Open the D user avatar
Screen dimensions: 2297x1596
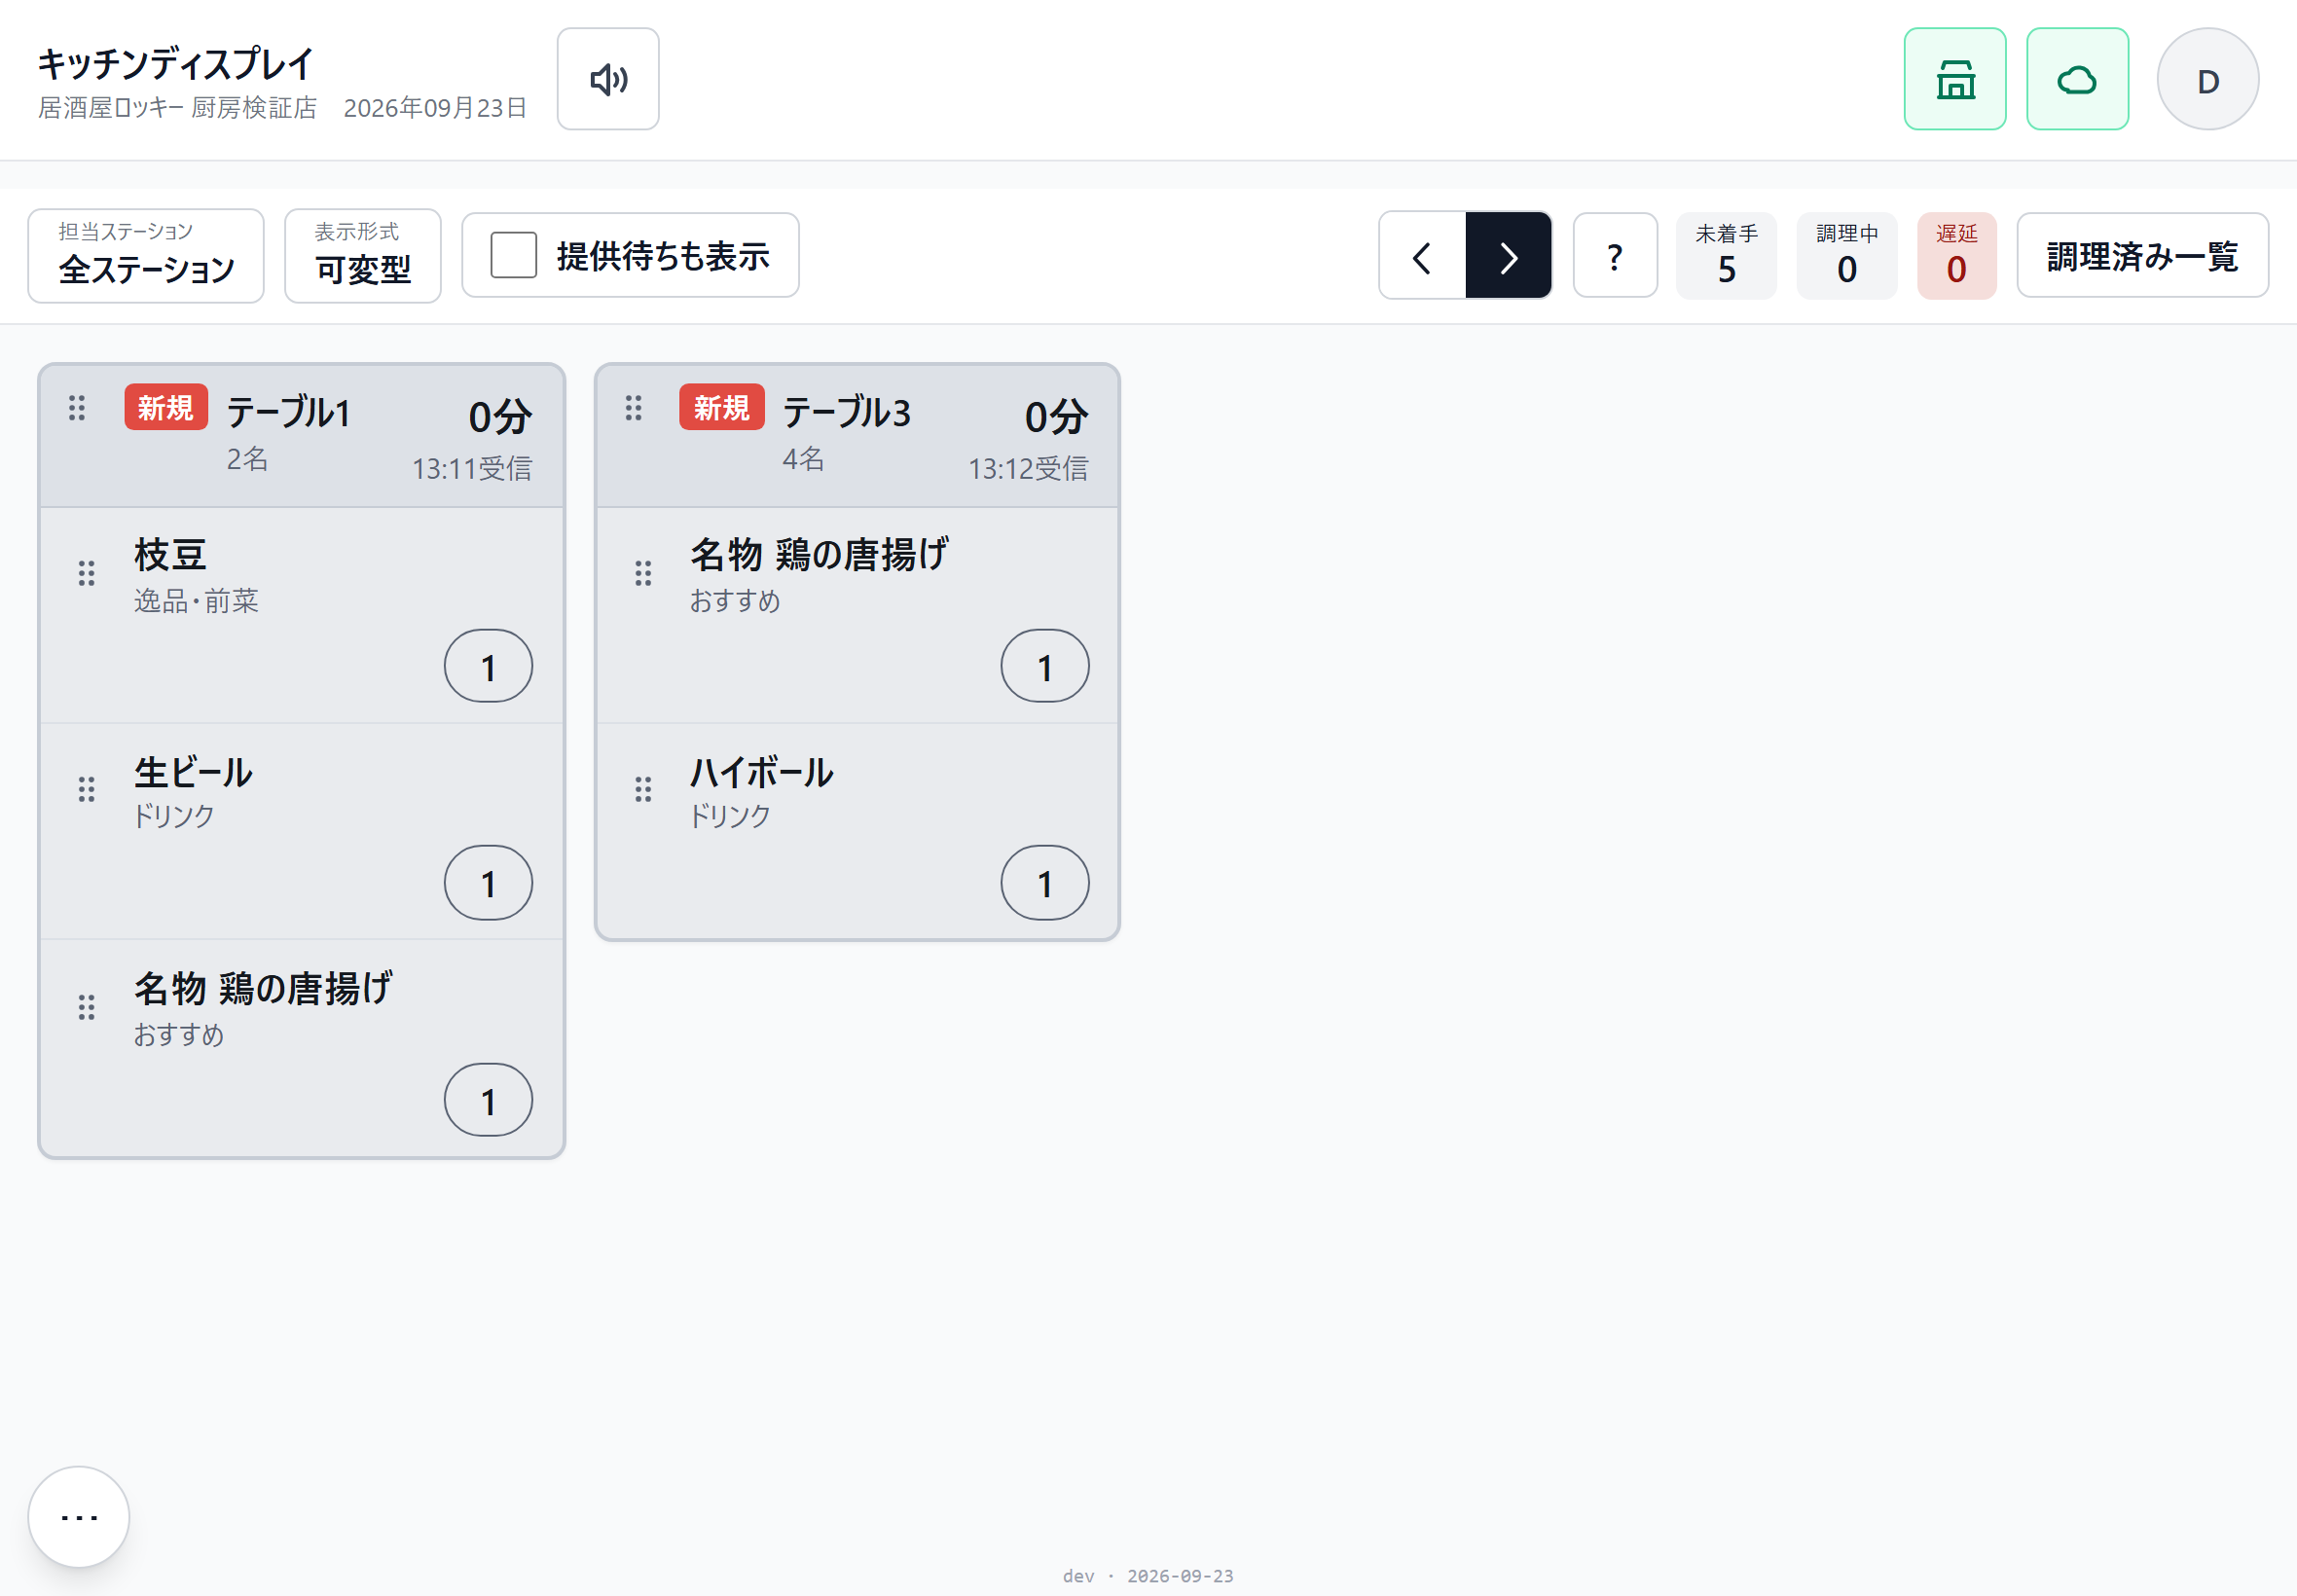pos(2207,79)
